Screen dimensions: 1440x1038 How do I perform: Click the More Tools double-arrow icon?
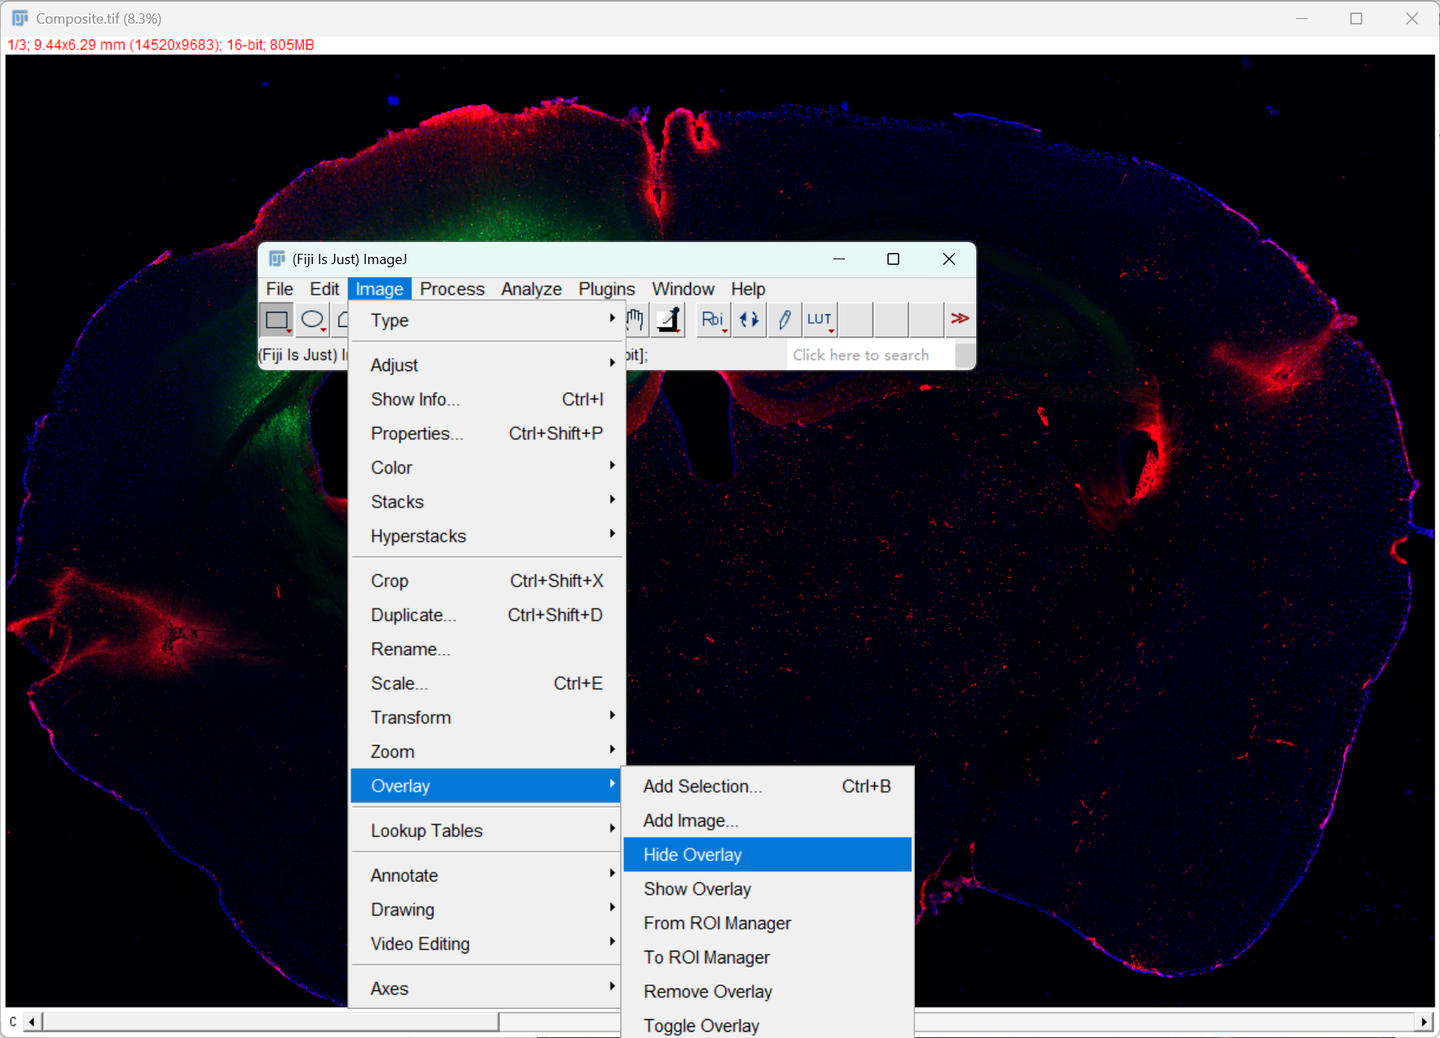(x=960, y=319)
